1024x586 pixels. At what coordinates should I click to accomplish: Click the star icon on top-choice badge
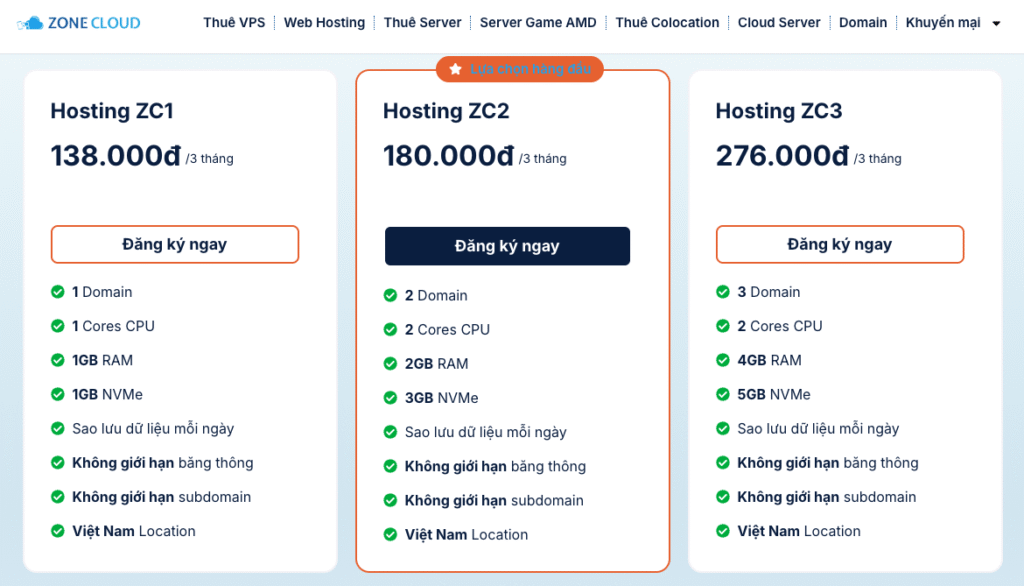(x=456, y=69)
